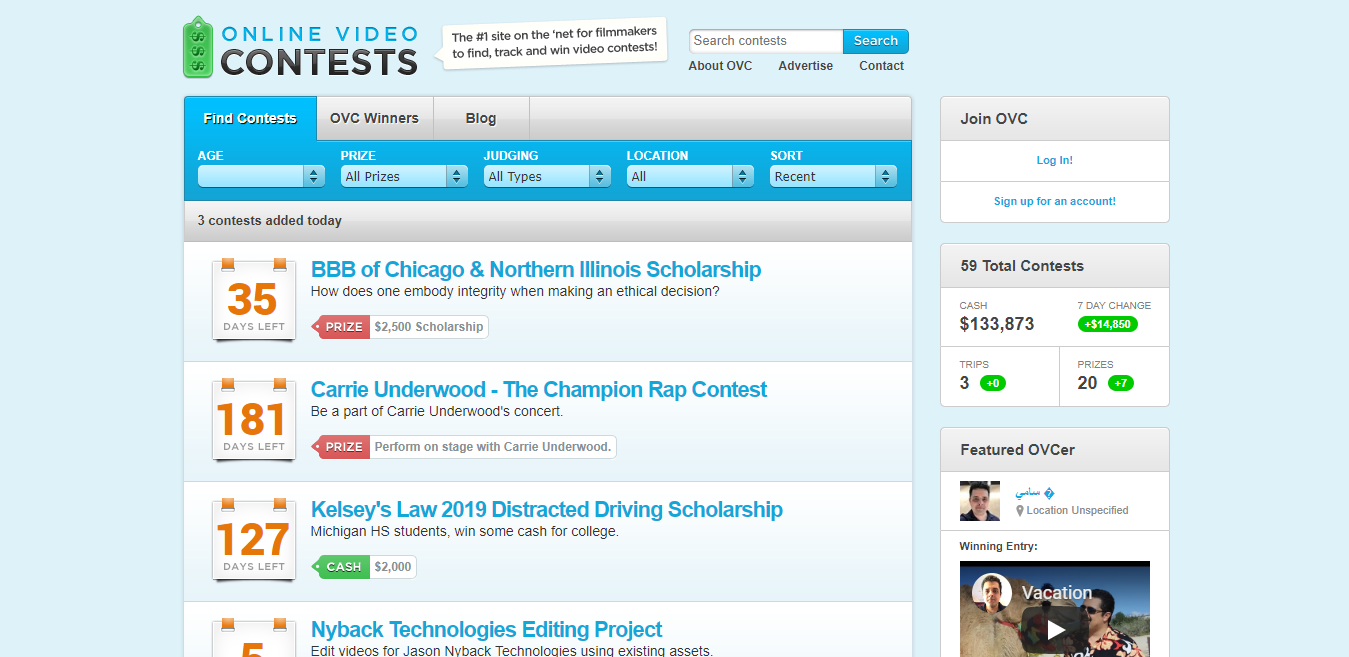Click the 127 days left calendar icon
Viewport: 1349px width, 657px height.
[253, 540]
